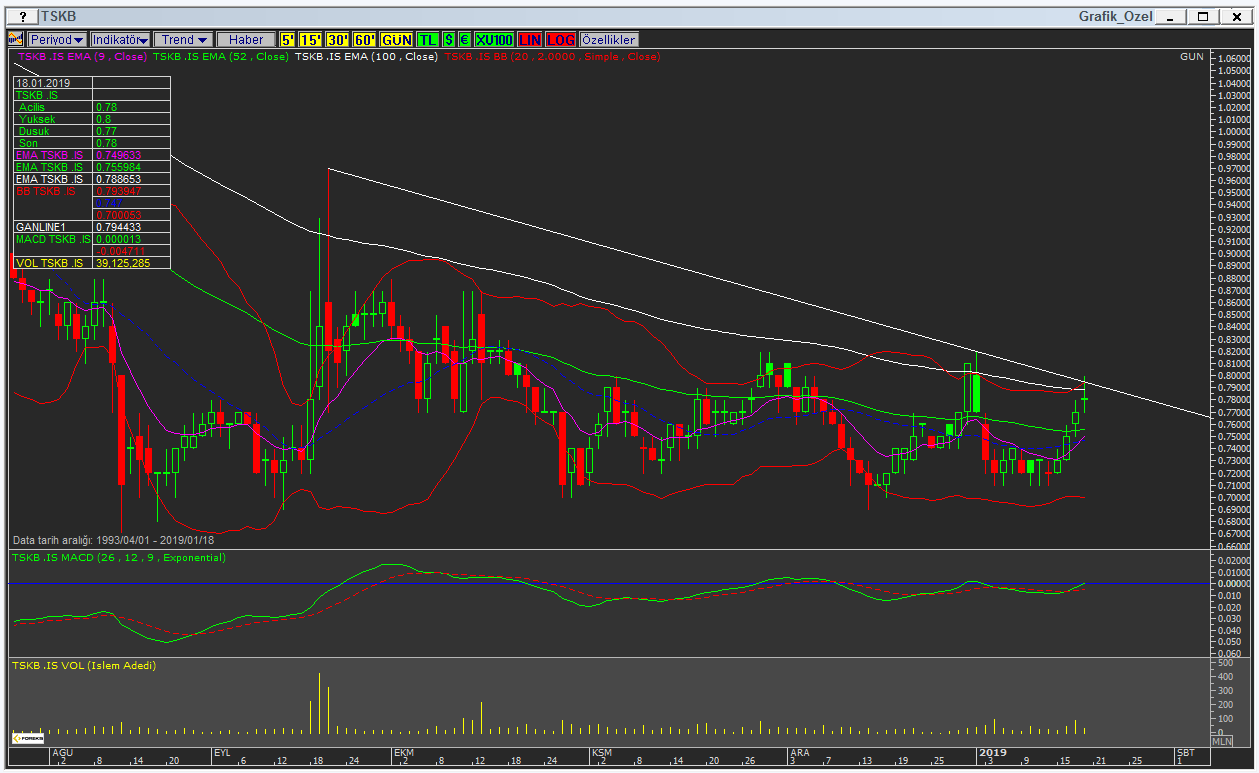Screen dimensions: 1259x773
Task: Open the Trend dropdown
Action: (x=184, y=39)
